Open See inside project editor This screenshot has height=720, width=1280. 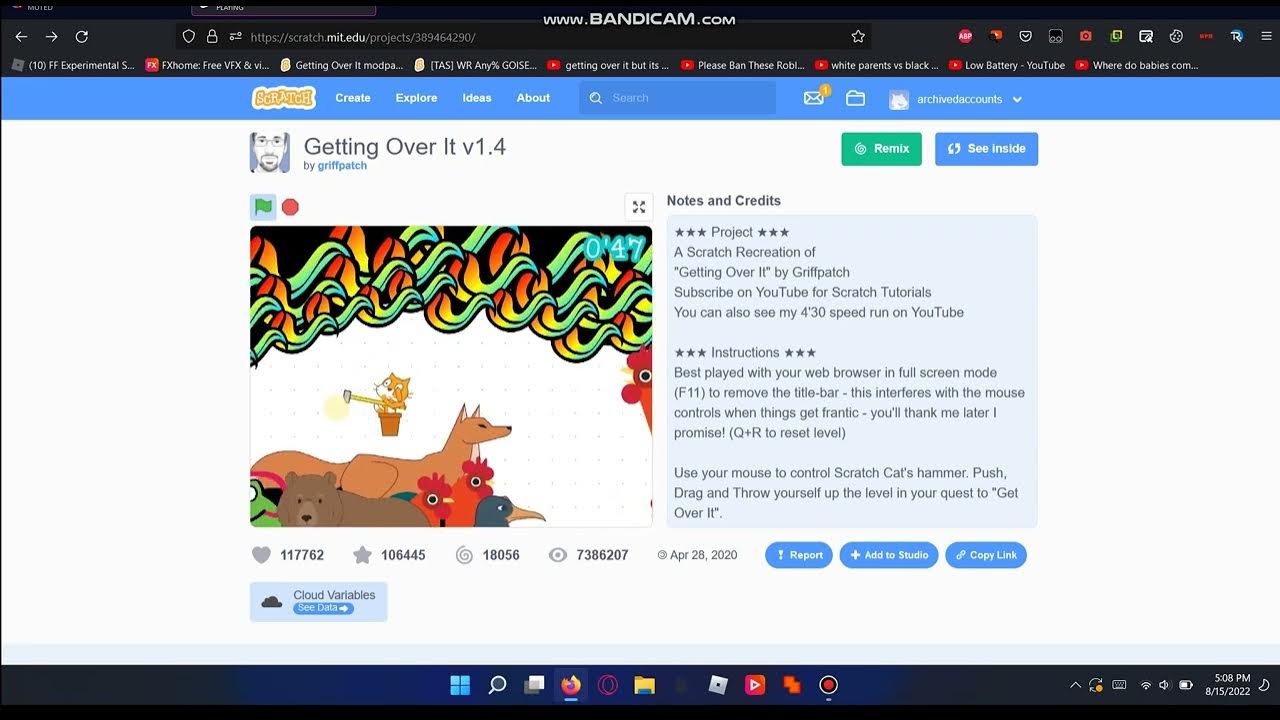[x=986, y=149]
